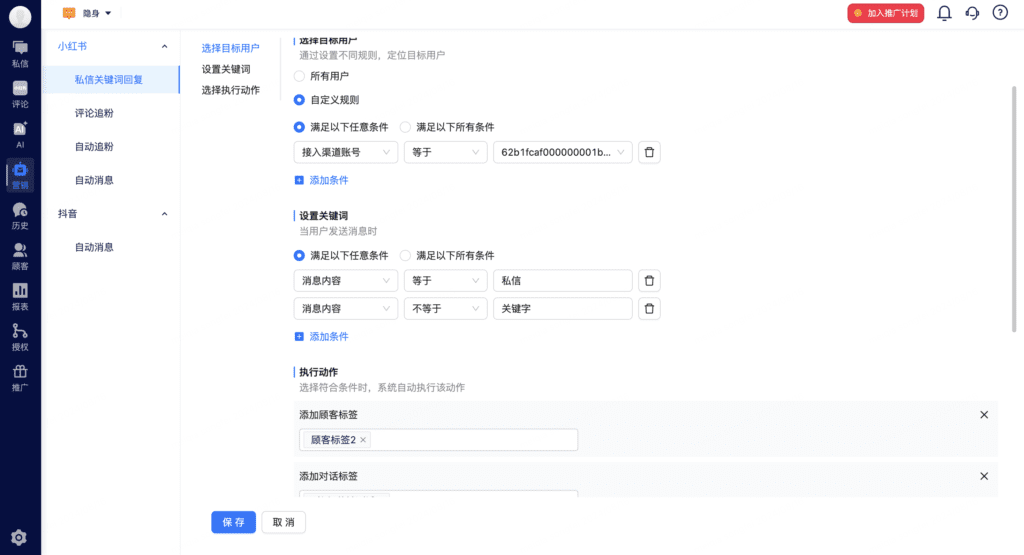The image size is (1024, 555).
Task: Click the user avatar at top left
Action: [x=20, y=16]
